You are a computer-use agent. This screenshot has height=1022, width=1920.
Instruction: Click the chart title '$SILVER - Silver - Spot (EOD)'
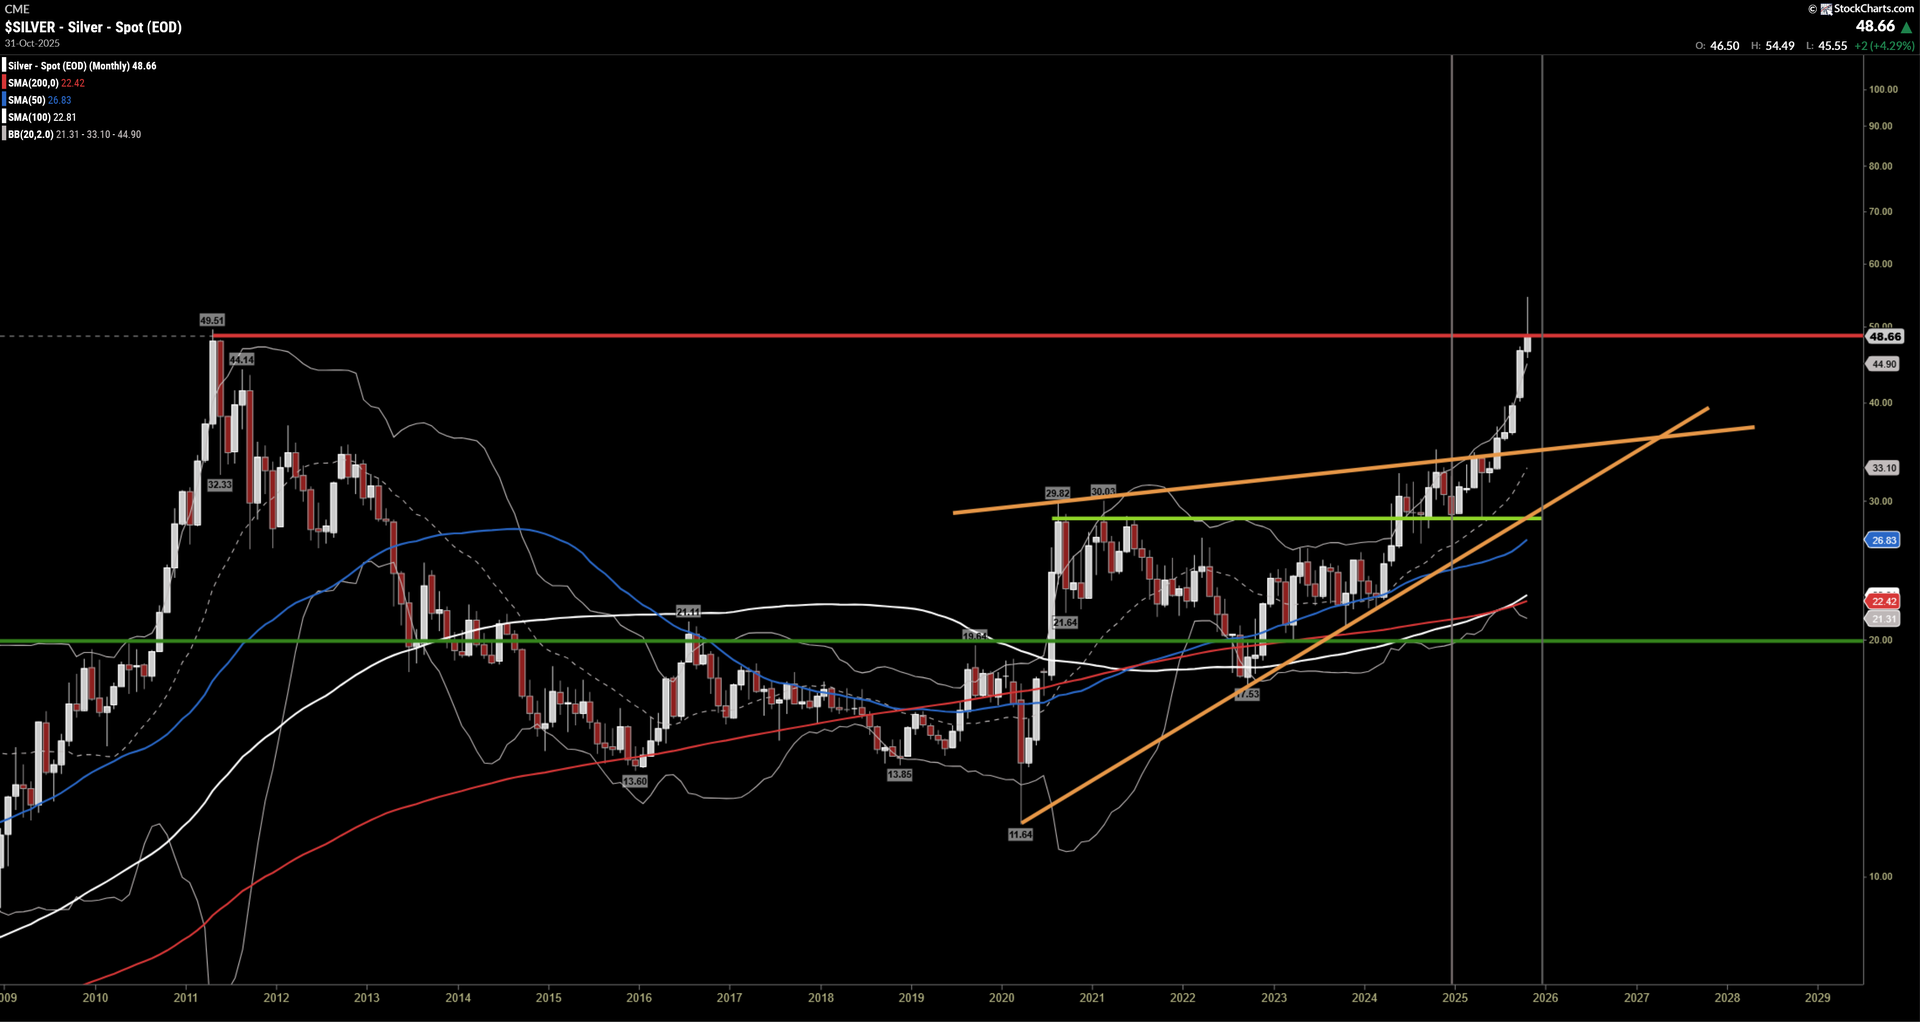point(93,27)
